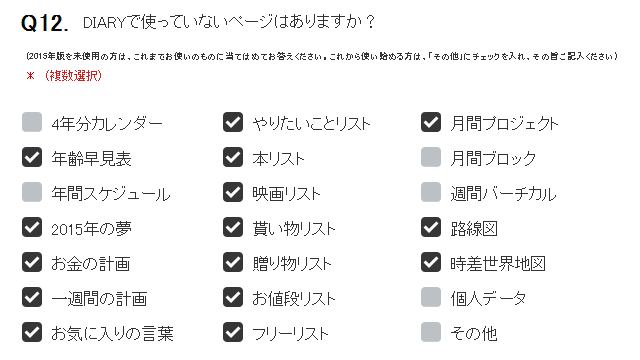Enable the 年間スケジュール option
The image size is (640, 360).
[32, 192]
